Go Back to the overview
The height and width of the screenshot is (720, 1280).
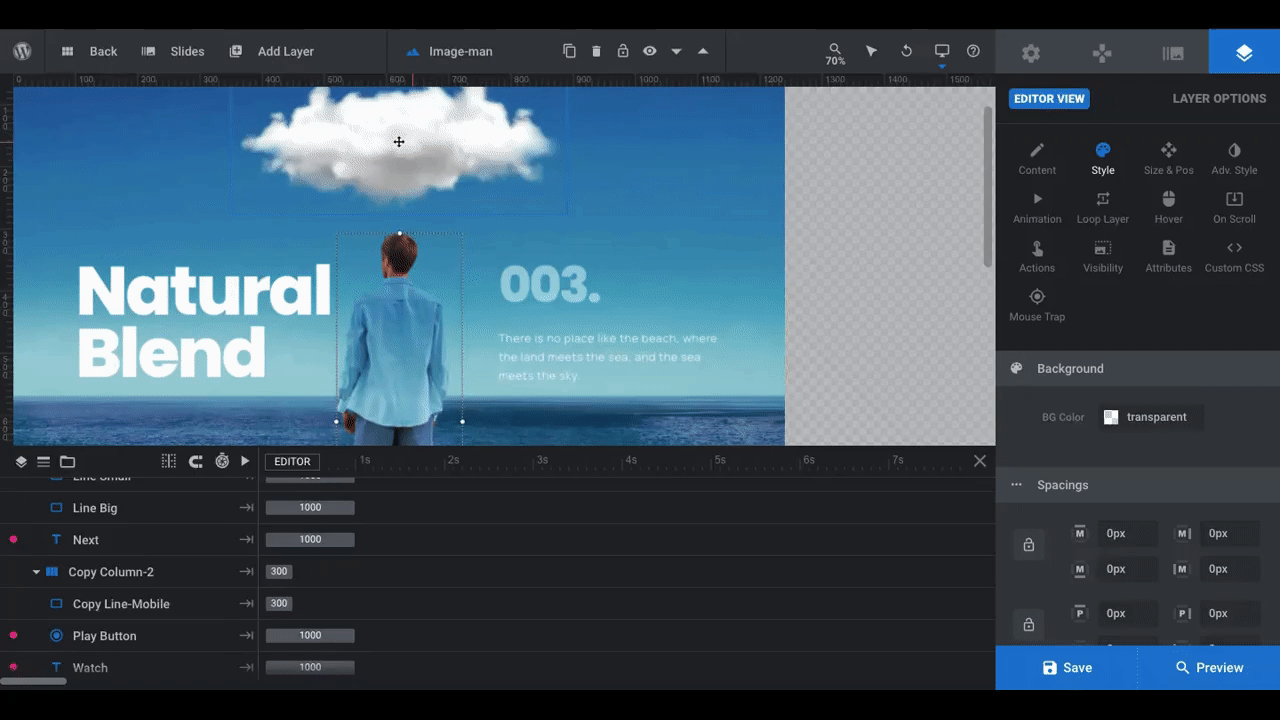tap(89, 51)
